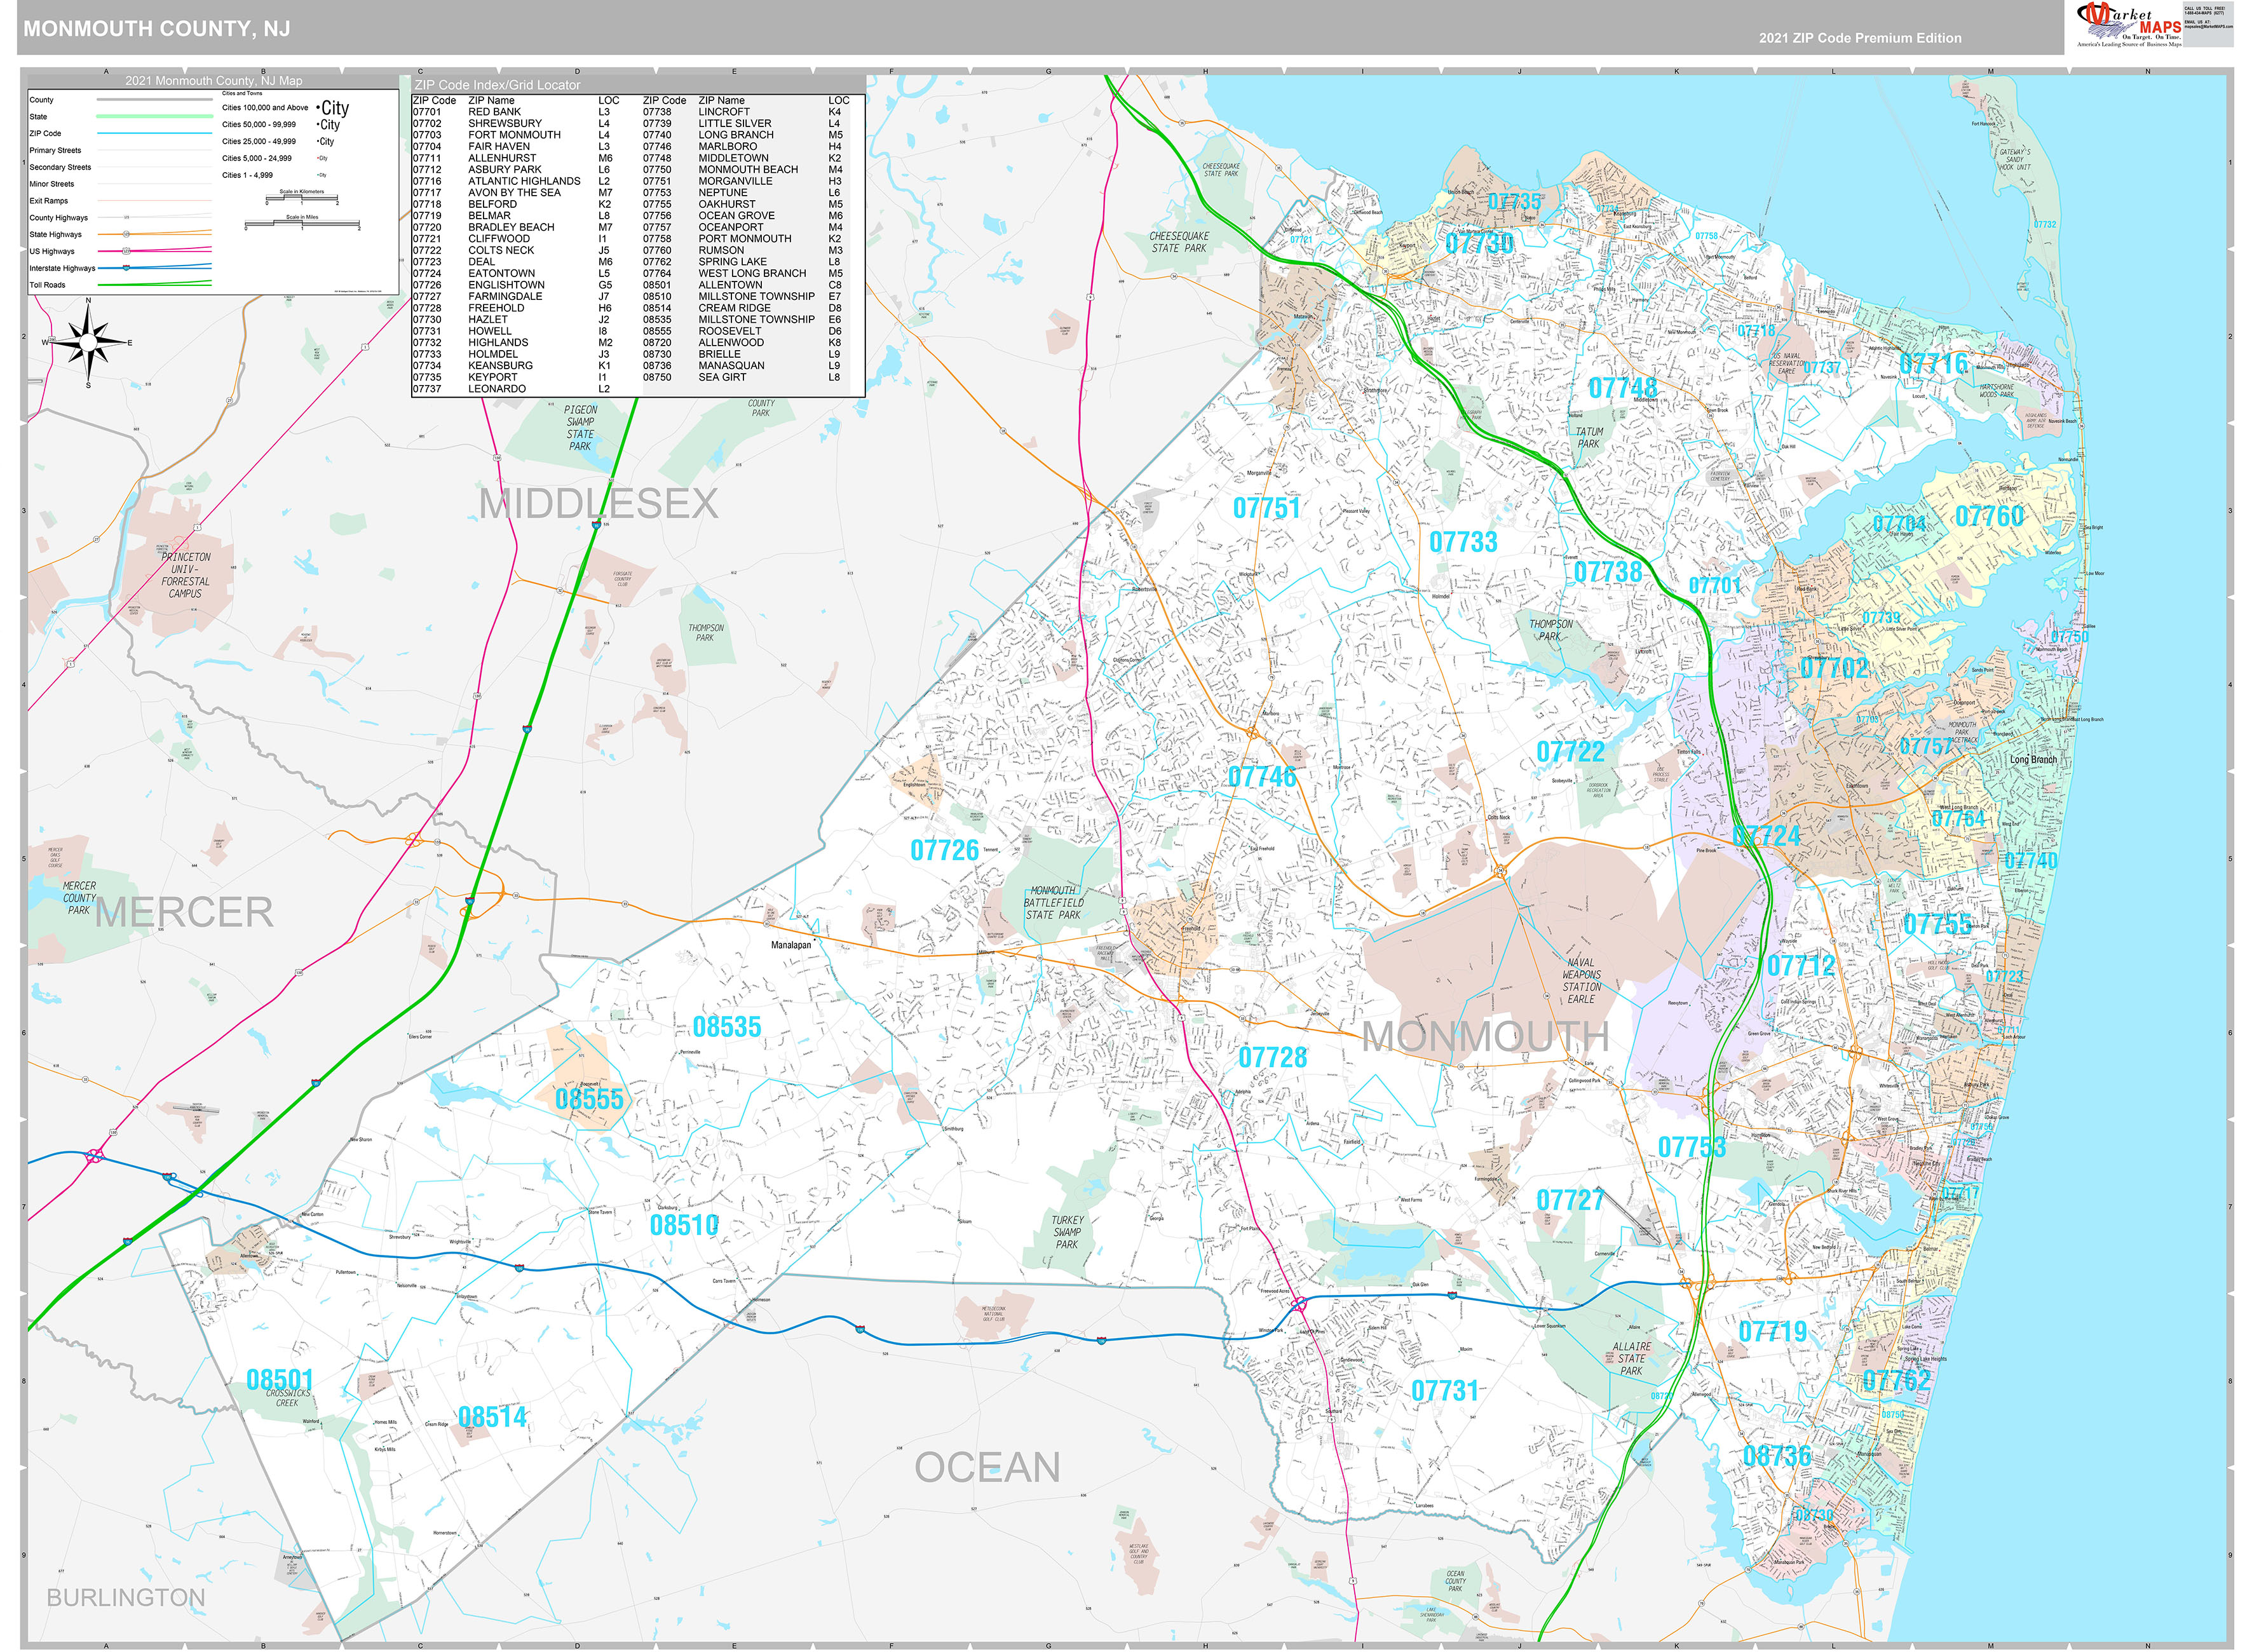Click the 'OCEAN' county label on the map
2245x1652 pixels.
click(x=987, y=1468)
